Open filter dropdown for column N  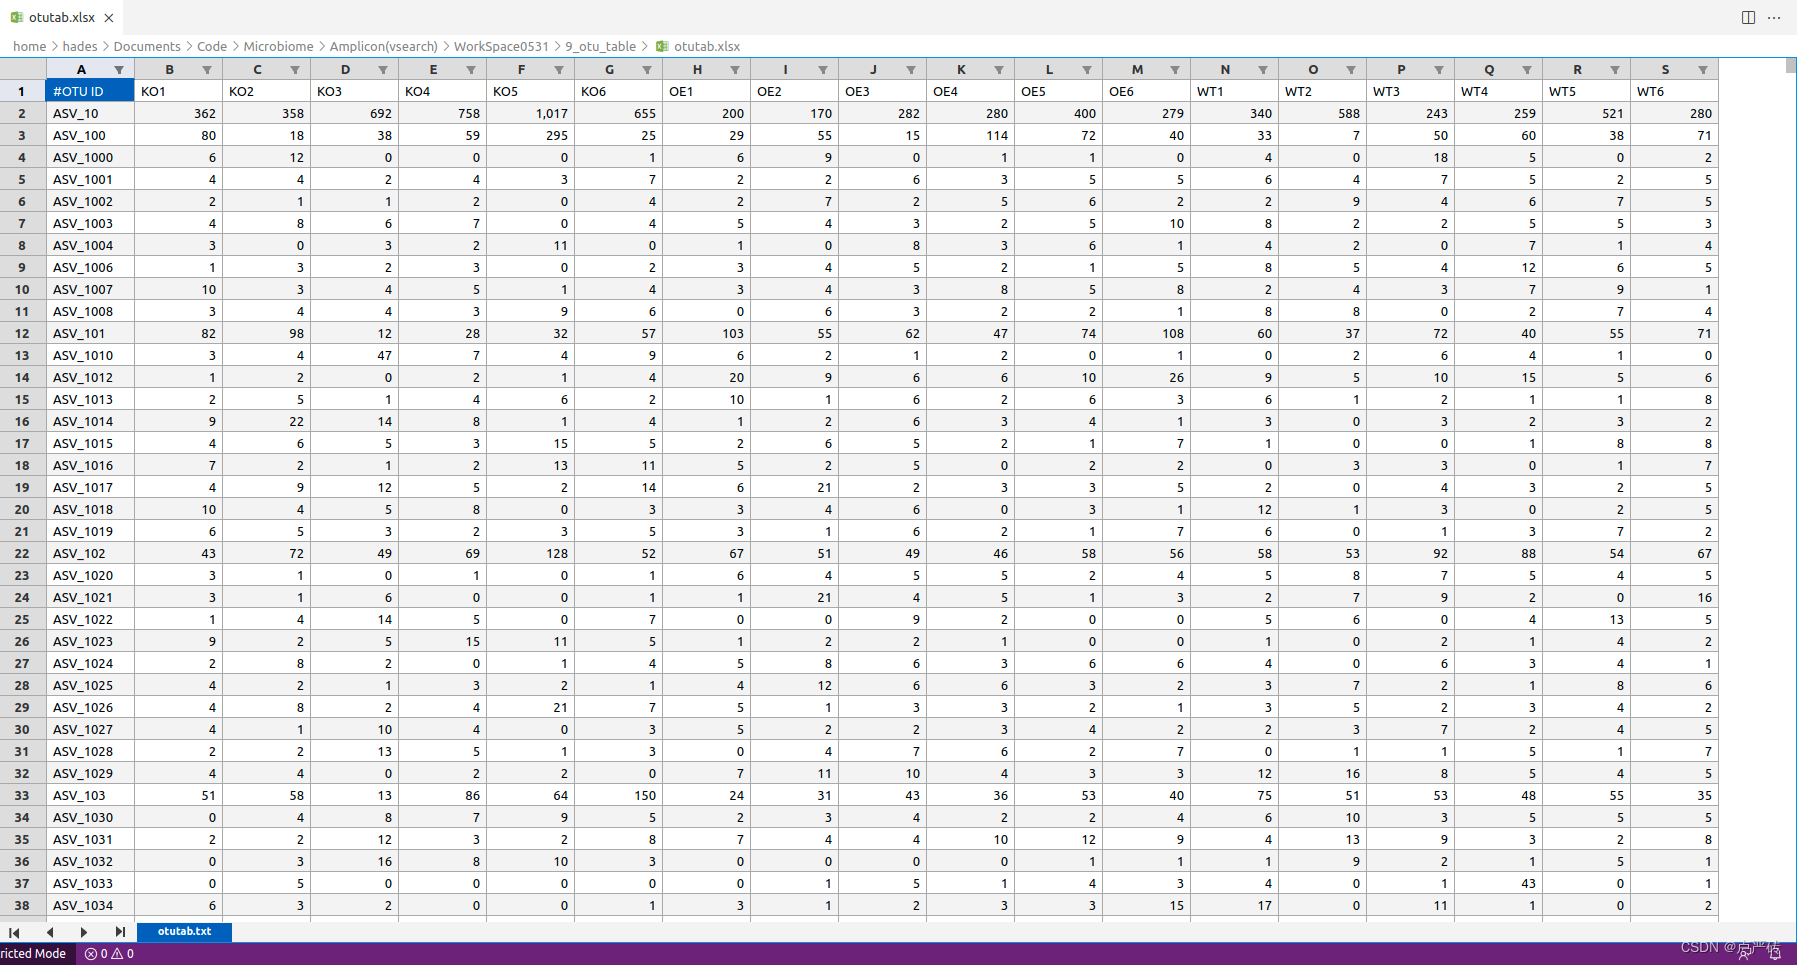1263,70
